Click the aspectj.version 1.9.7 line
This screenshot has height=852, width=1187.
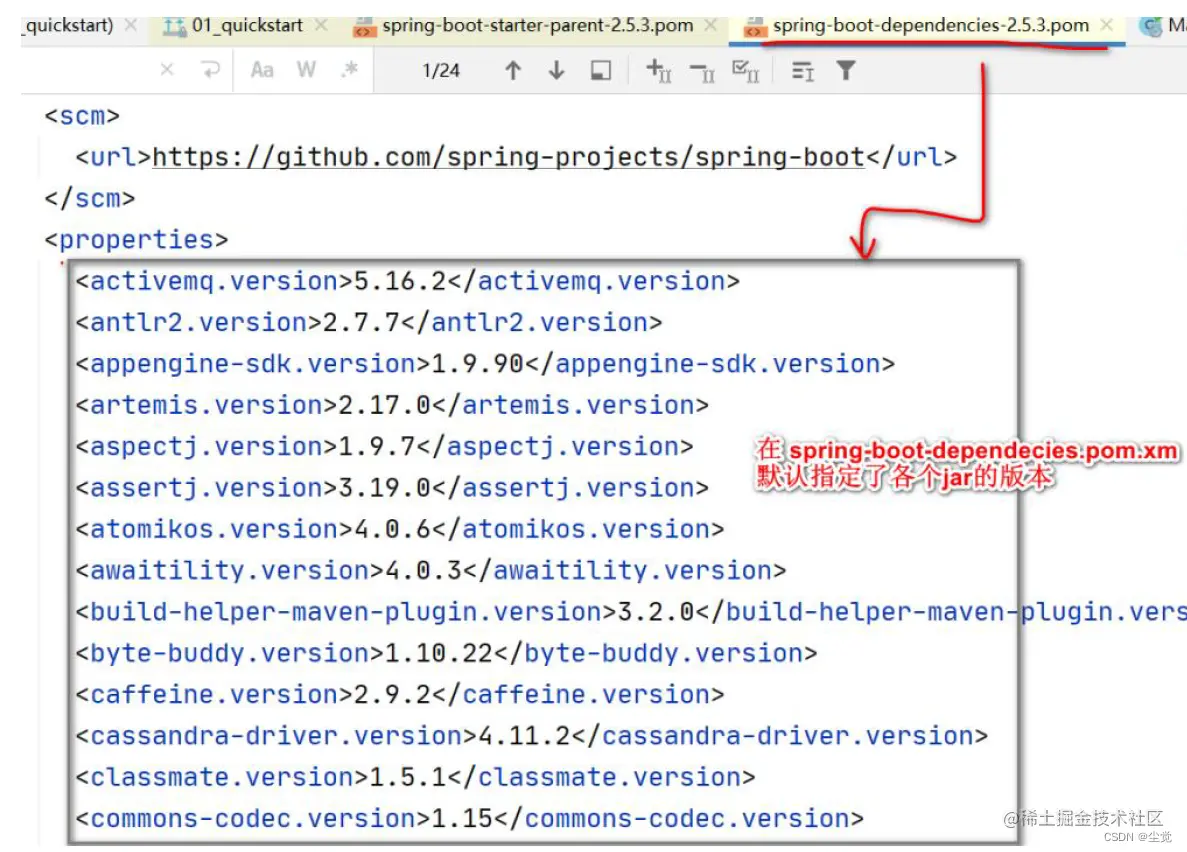[x=384, y=447]
